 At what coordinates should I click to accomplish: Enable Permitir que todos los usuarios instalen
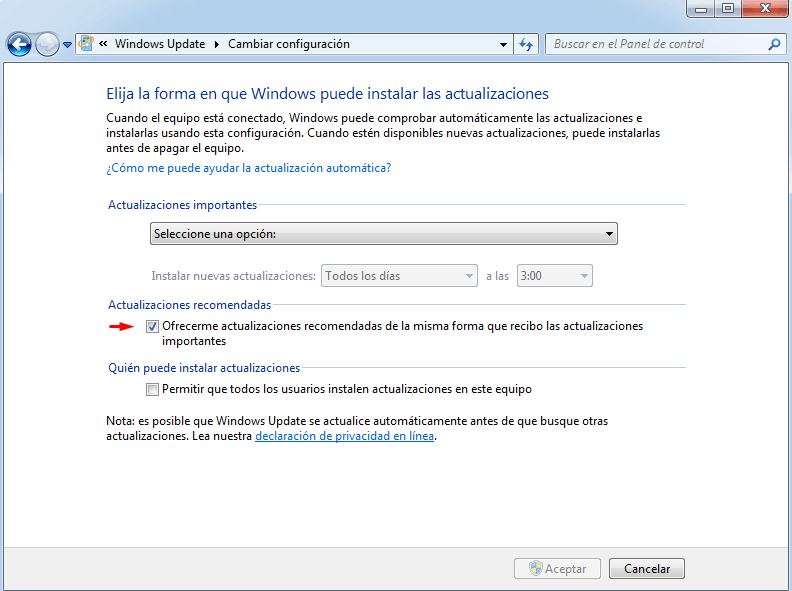152,389
